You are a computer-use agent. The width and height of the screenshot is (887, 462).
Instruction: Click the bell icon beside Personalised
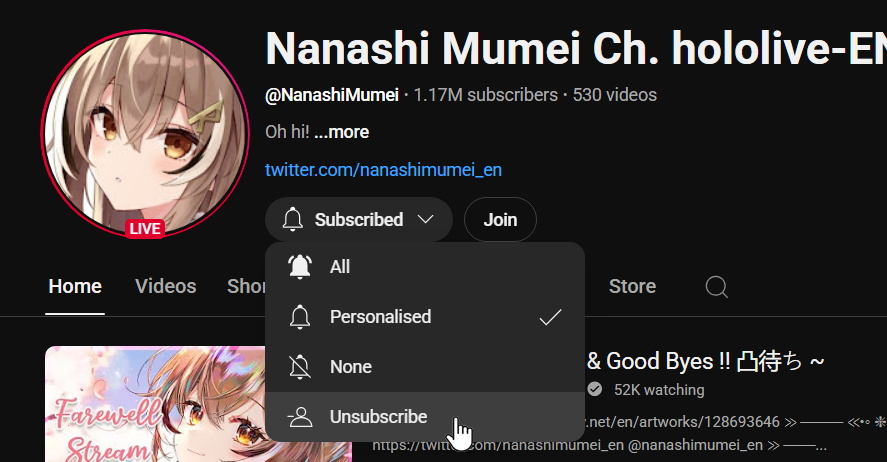(300, 317)
